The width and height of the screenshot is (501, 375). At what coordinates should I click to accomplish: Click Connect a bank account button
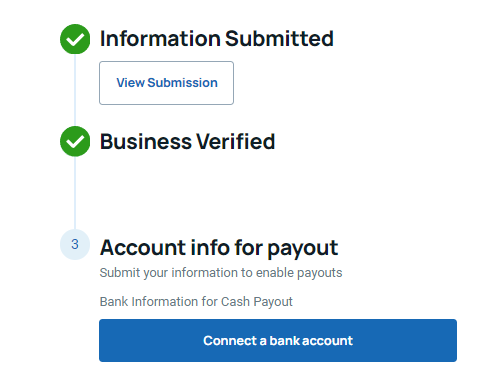278,340
